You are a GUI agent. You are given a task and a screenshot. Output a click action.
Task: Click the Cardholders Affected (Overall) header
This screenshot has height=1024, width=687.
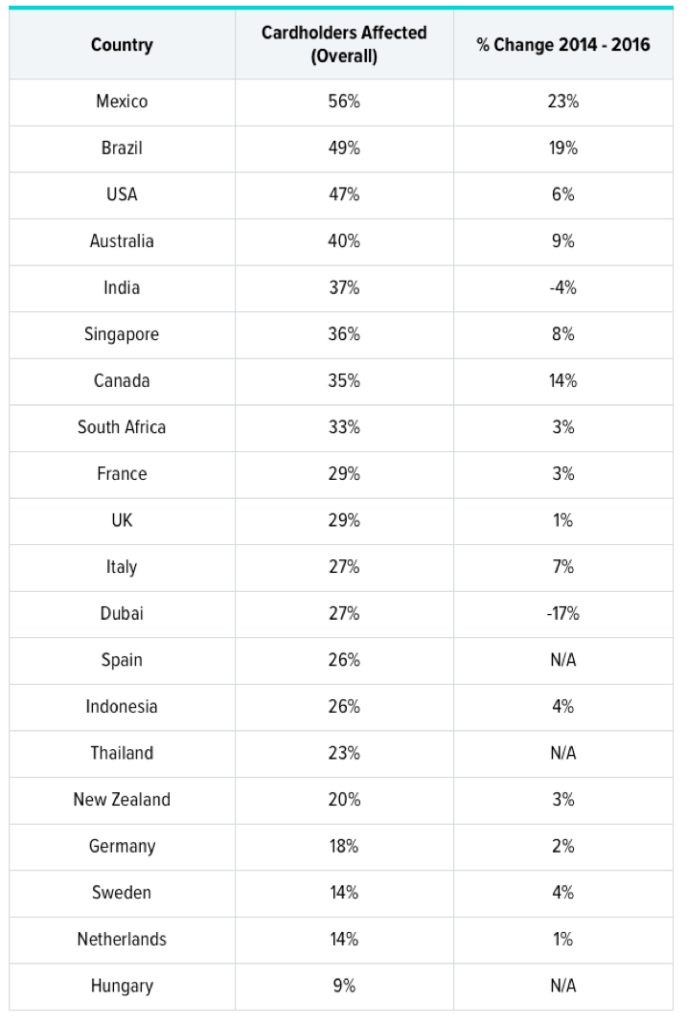pyautogui.click(x=344, y=45)
